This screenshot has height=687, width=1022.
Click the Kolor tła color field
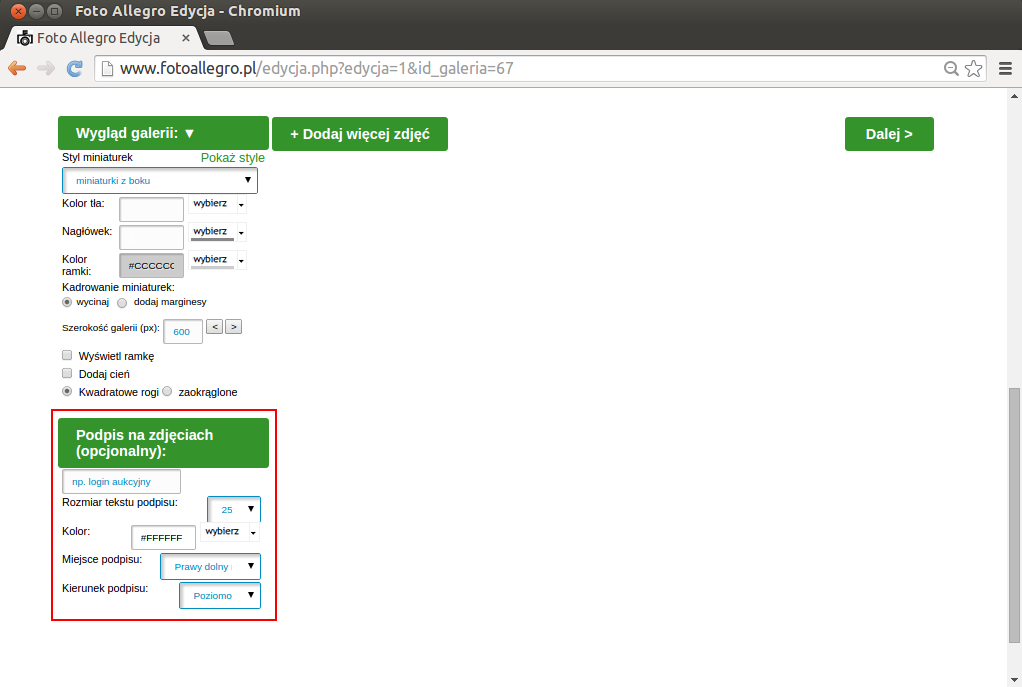point(151,209)
